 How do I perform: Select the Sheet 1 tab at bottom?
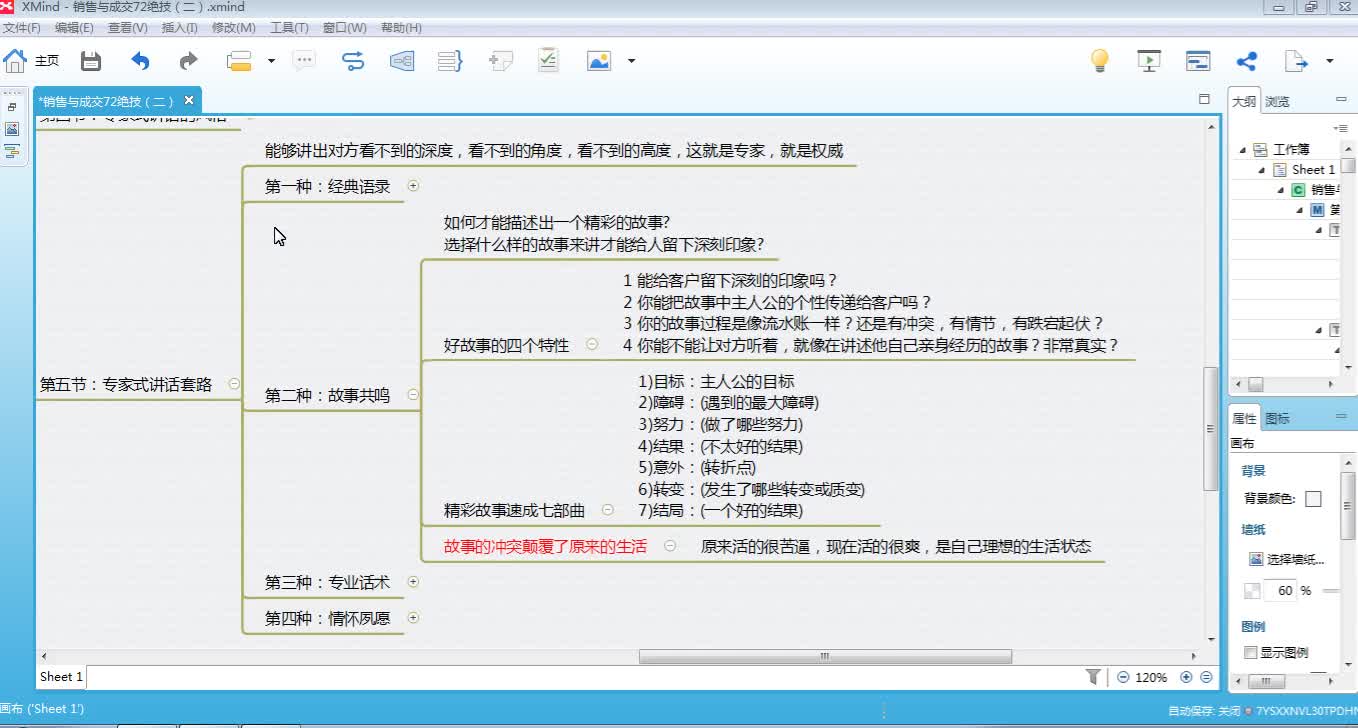point(61,677)
